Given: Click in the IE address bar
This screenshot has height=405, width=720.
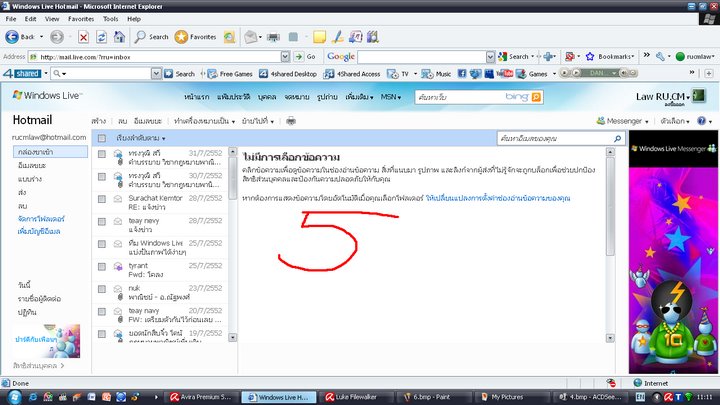Looking at the screenshot, I should coord(159,57).
